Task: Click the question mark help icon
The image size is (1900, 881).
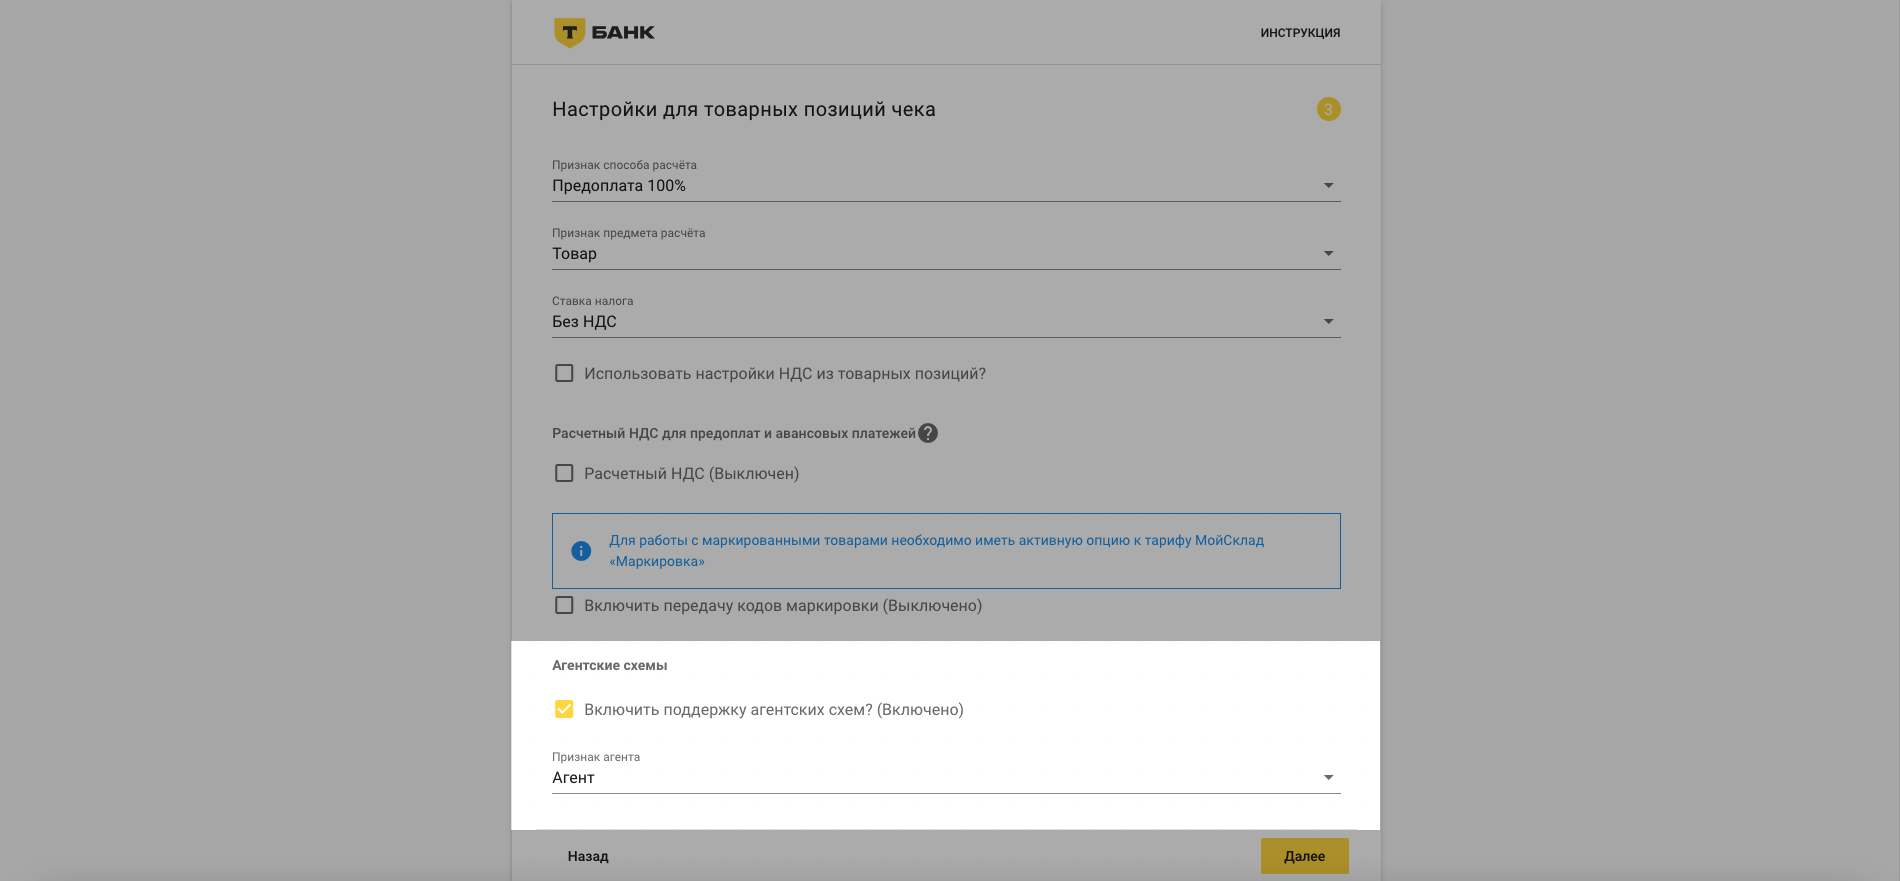Action: 928,433
